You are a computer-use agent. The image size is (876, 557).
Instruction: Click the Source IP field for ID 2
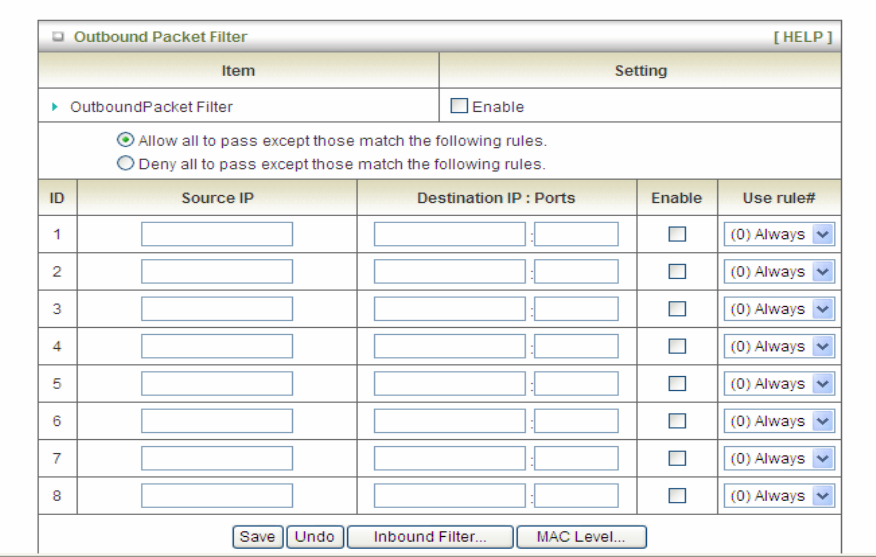click(x=217, y=271)
